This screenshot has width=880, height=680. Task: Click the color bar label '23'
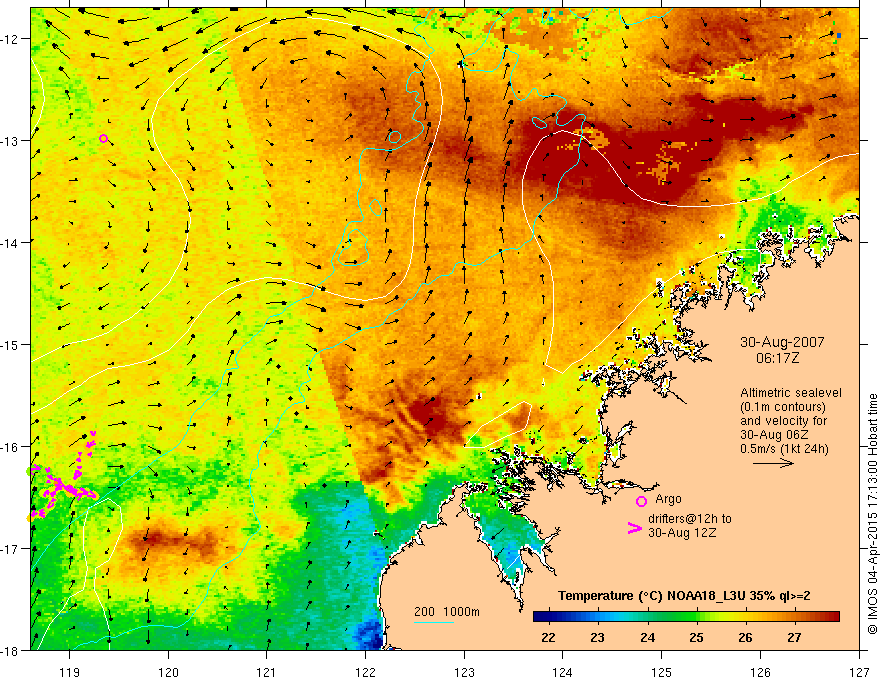click(597, 637)
